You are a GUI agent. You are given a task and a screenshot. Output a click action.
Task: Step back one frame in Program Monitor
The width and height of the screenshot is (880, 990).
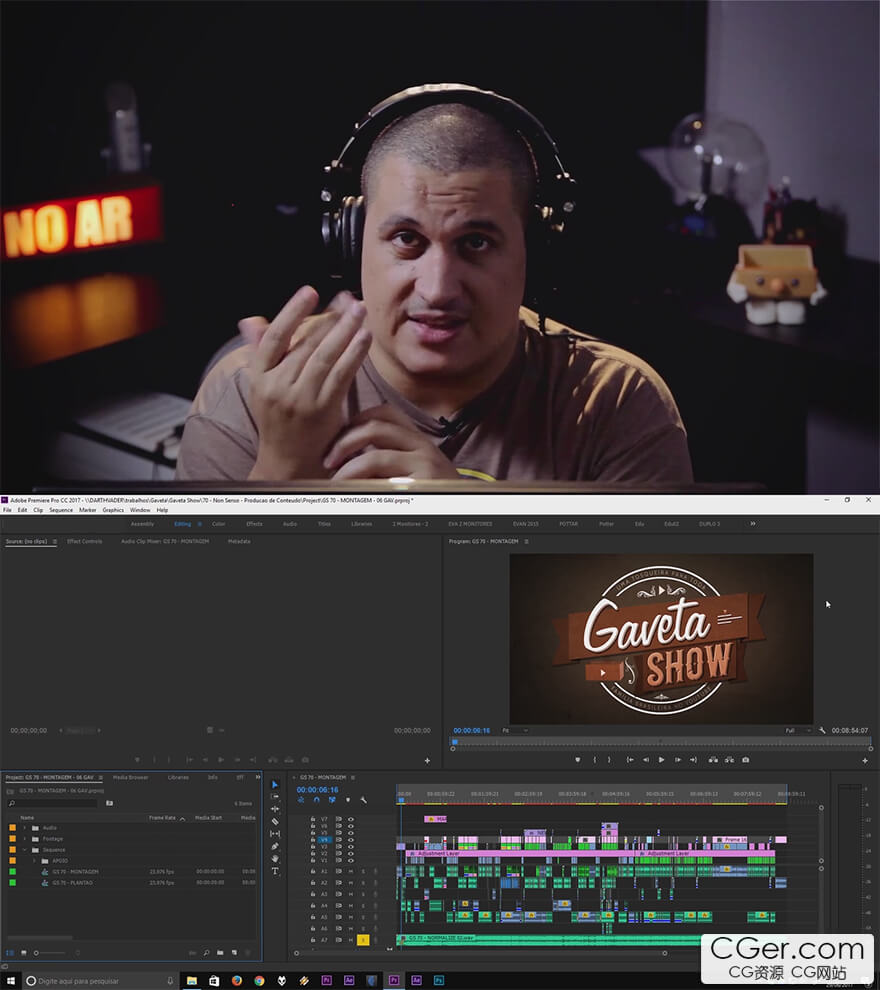(645, 760)
